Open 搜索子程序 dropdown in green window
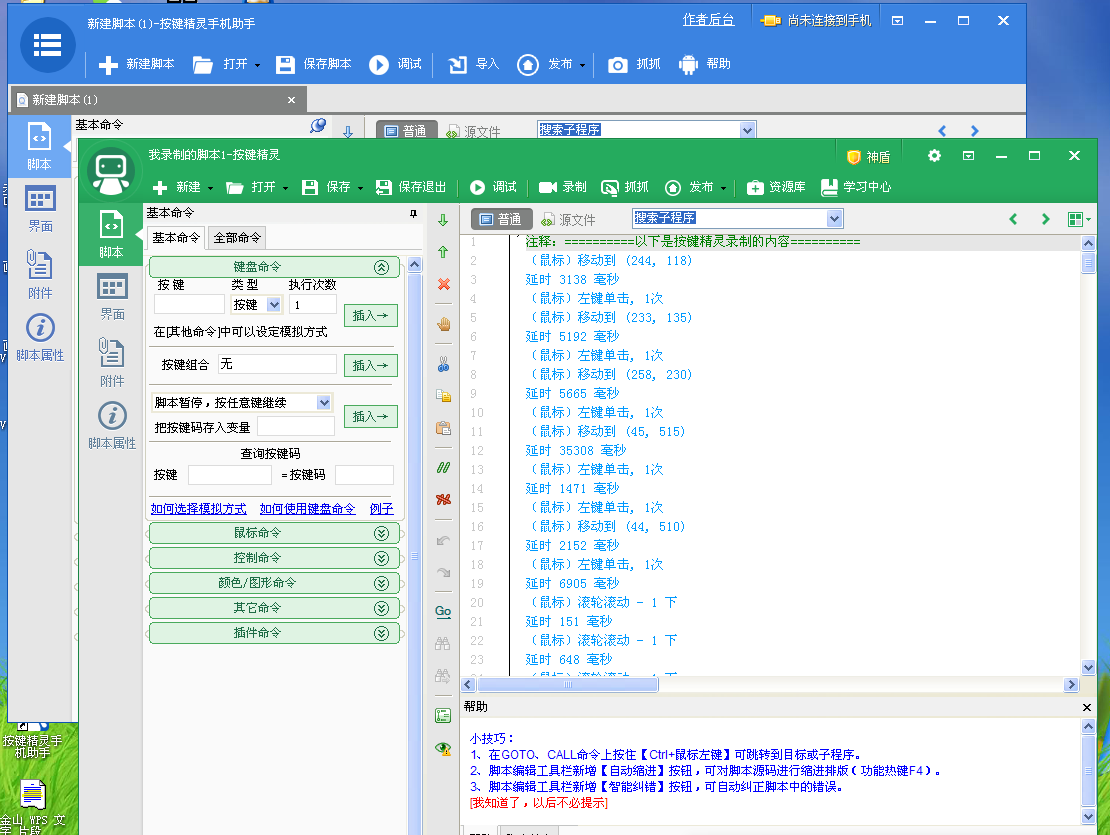The height and width of the screenshot is (835, 1110). click(835, 218)
